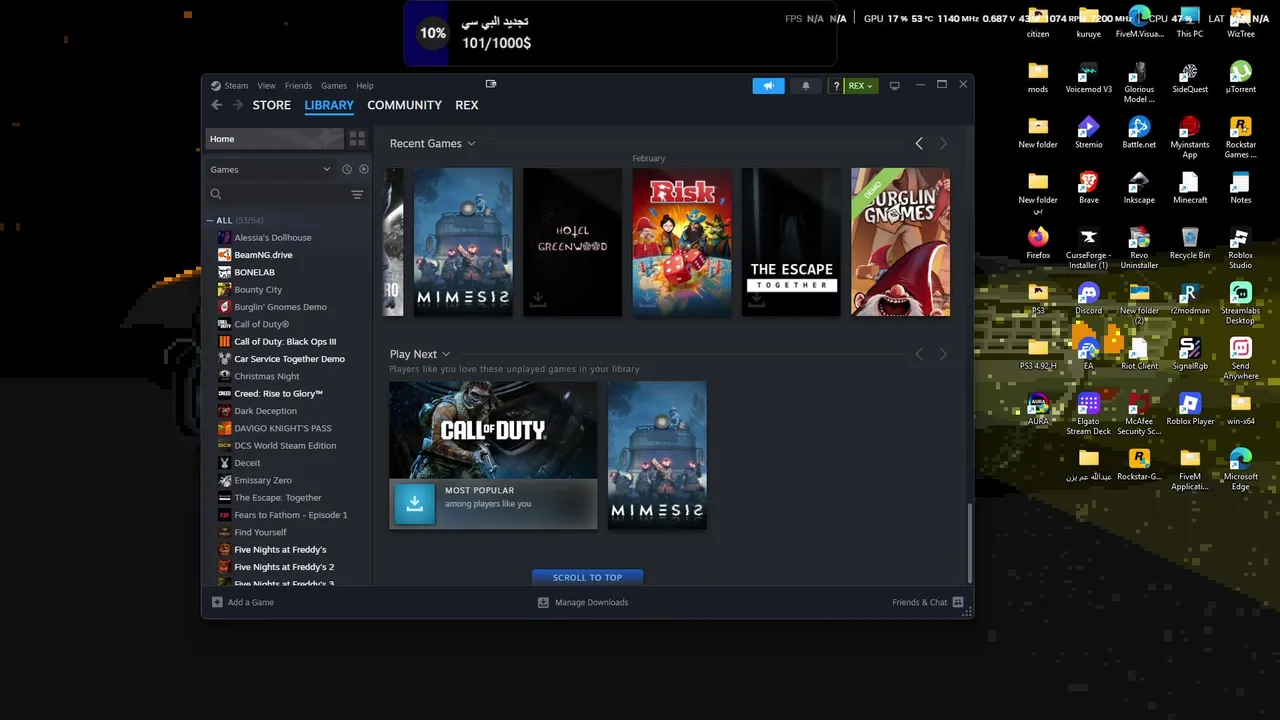Screen dimensions: 1280x720
Task: Select the Voicemod V3 desktop icon
Action: click(1088, 77)
